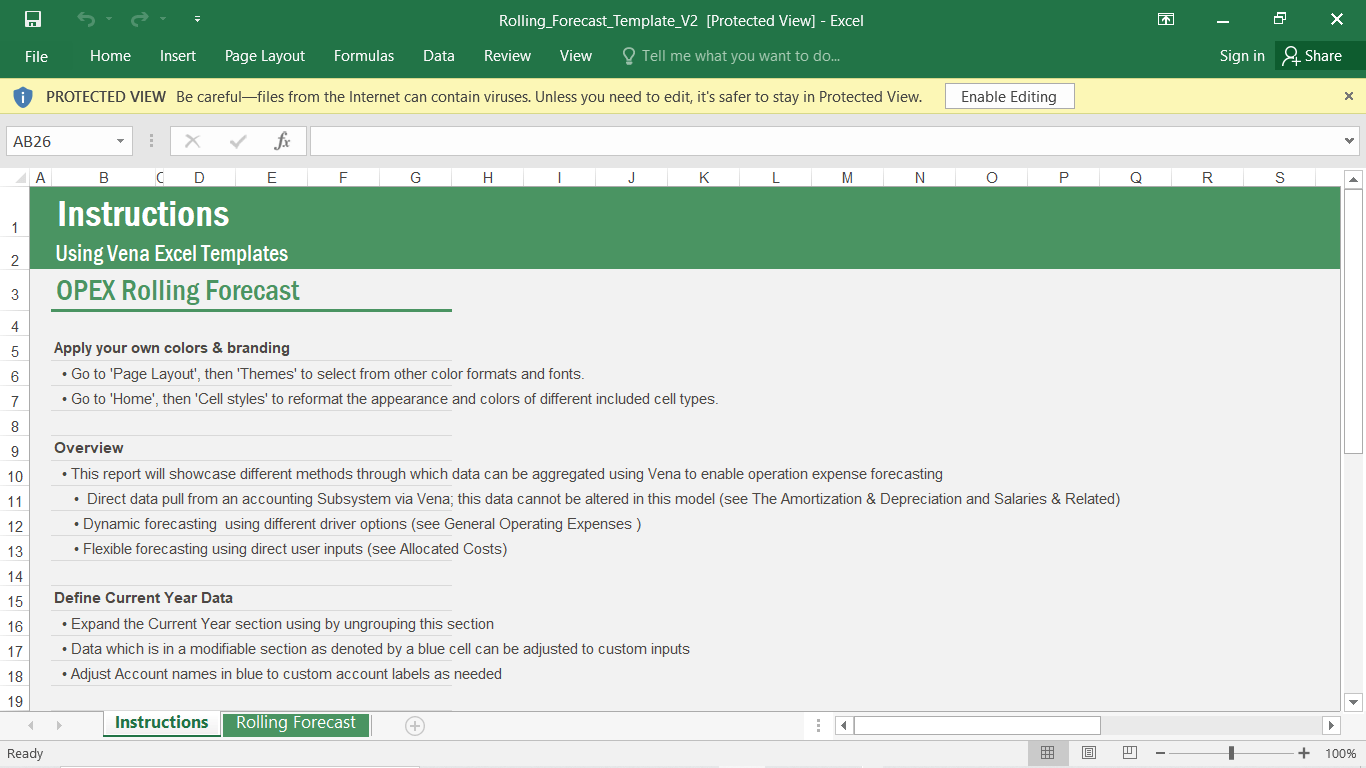The image size is (1366, 768).
Task: Switch to the Instructions sheet tab
Action: click(x=161, y=723)
